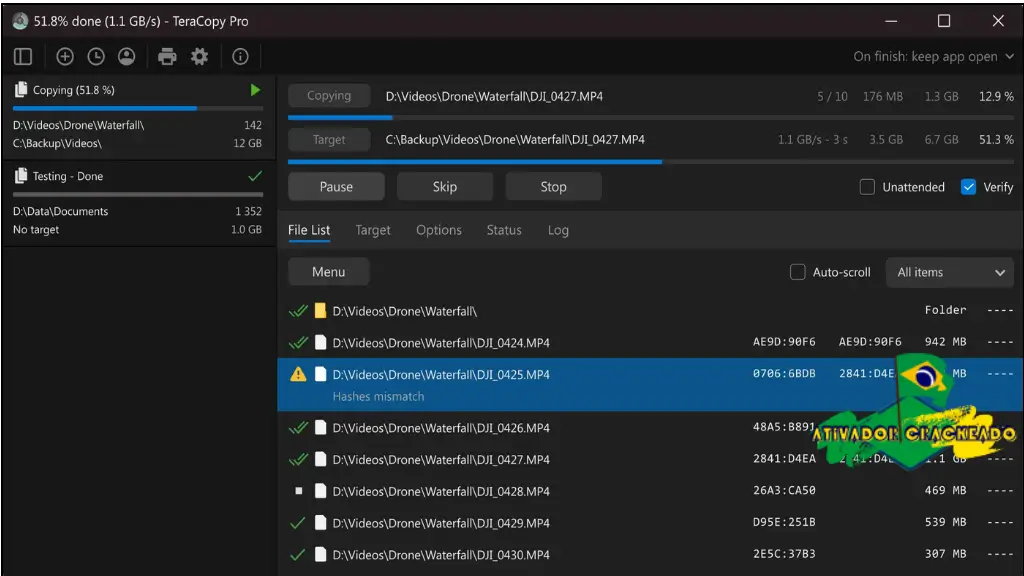Click the target path C:\Backup\Videos\Drone\Waterfall\DJI_0427.MP4
This screenshot has height=576, width=1024.
515,139
